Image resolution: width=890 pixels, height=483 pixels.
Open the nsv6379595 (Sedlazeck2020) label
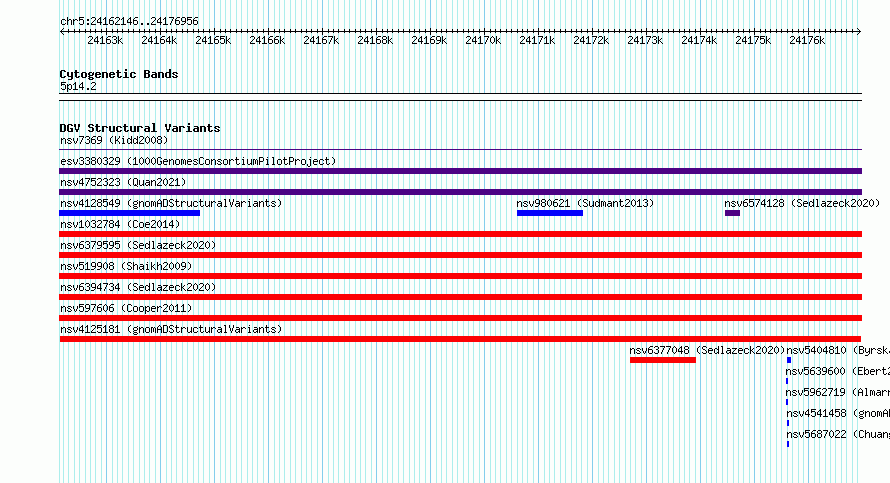(x=138, y=245)
